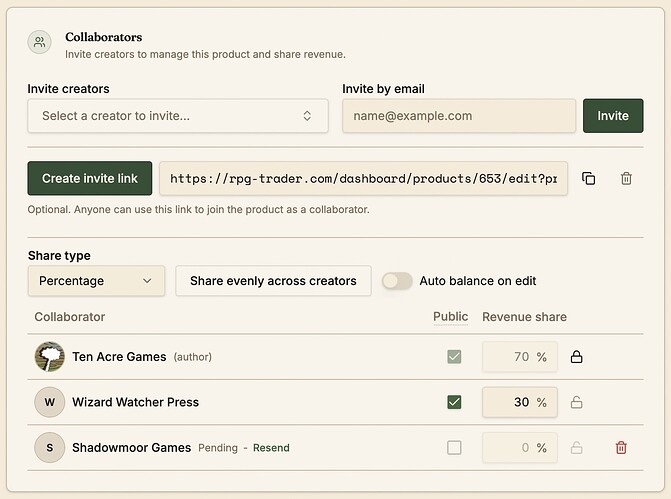Copy the invite link with the copy icon
This screenshot has width=671, height=499.
[x=588, y=178]
